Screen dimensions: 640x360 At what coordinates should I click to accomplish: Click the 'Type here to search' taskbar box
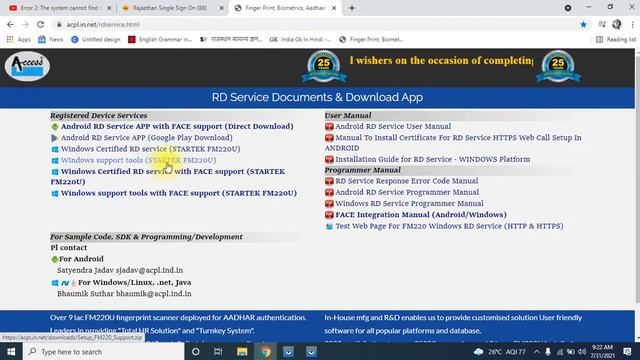[104, 351]
